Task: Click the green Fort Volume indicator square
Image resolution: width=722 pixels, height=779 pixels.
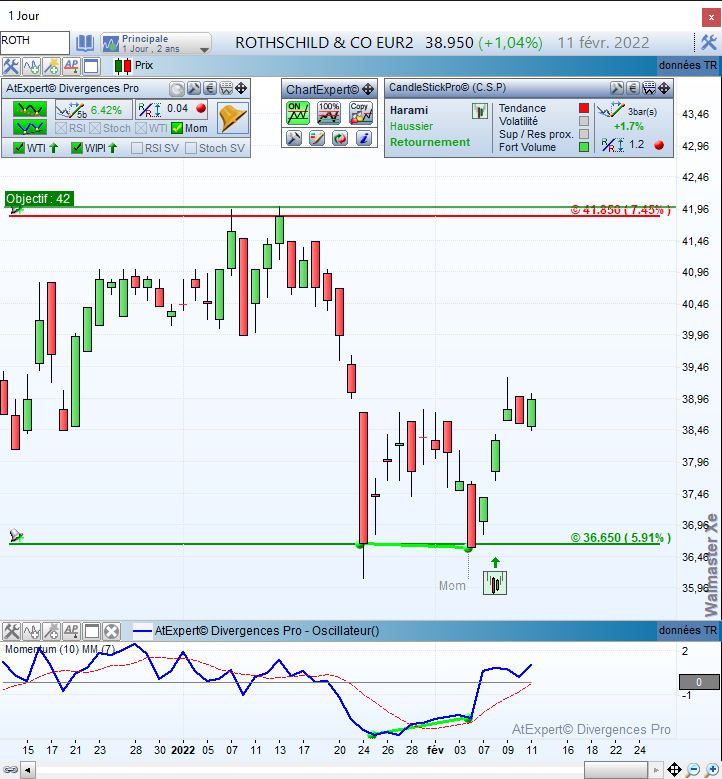Action: [584, 147]
